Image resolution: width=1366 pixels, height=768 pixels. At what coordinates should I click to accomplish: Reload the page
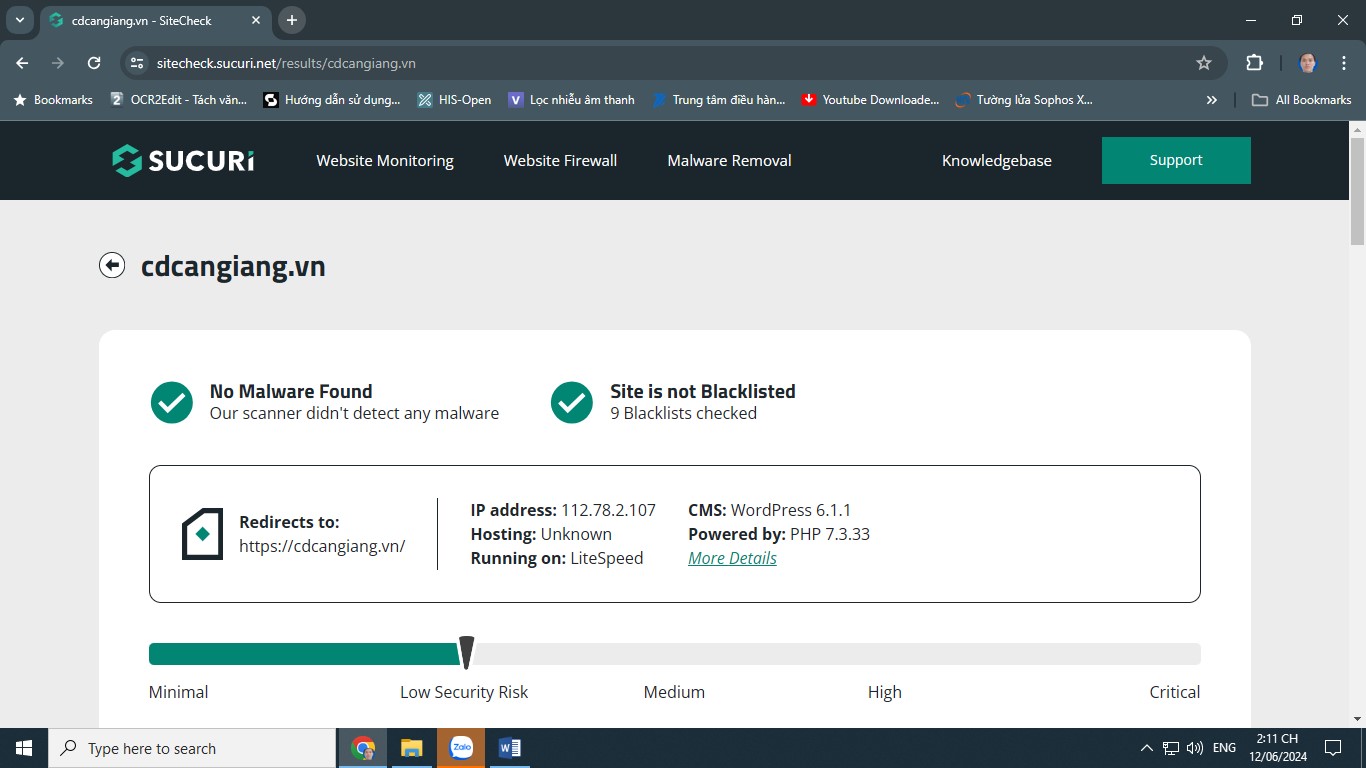pos(94,63)
